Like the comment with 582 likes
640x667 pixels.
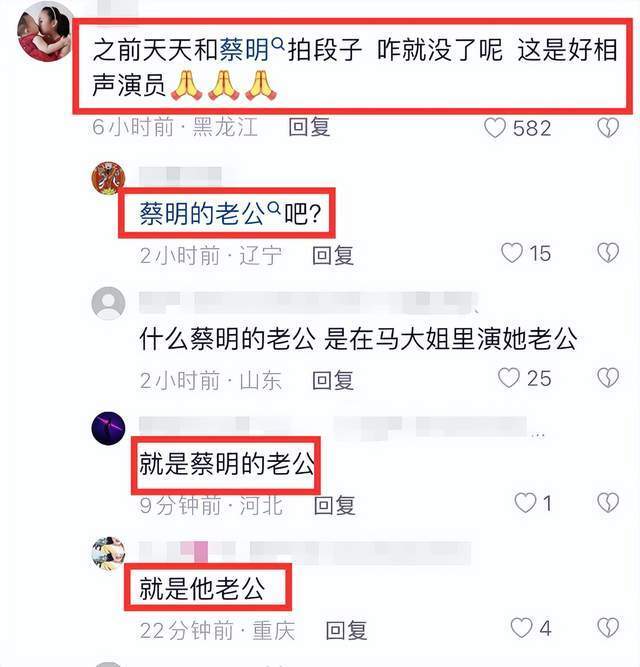pos(495,128)
